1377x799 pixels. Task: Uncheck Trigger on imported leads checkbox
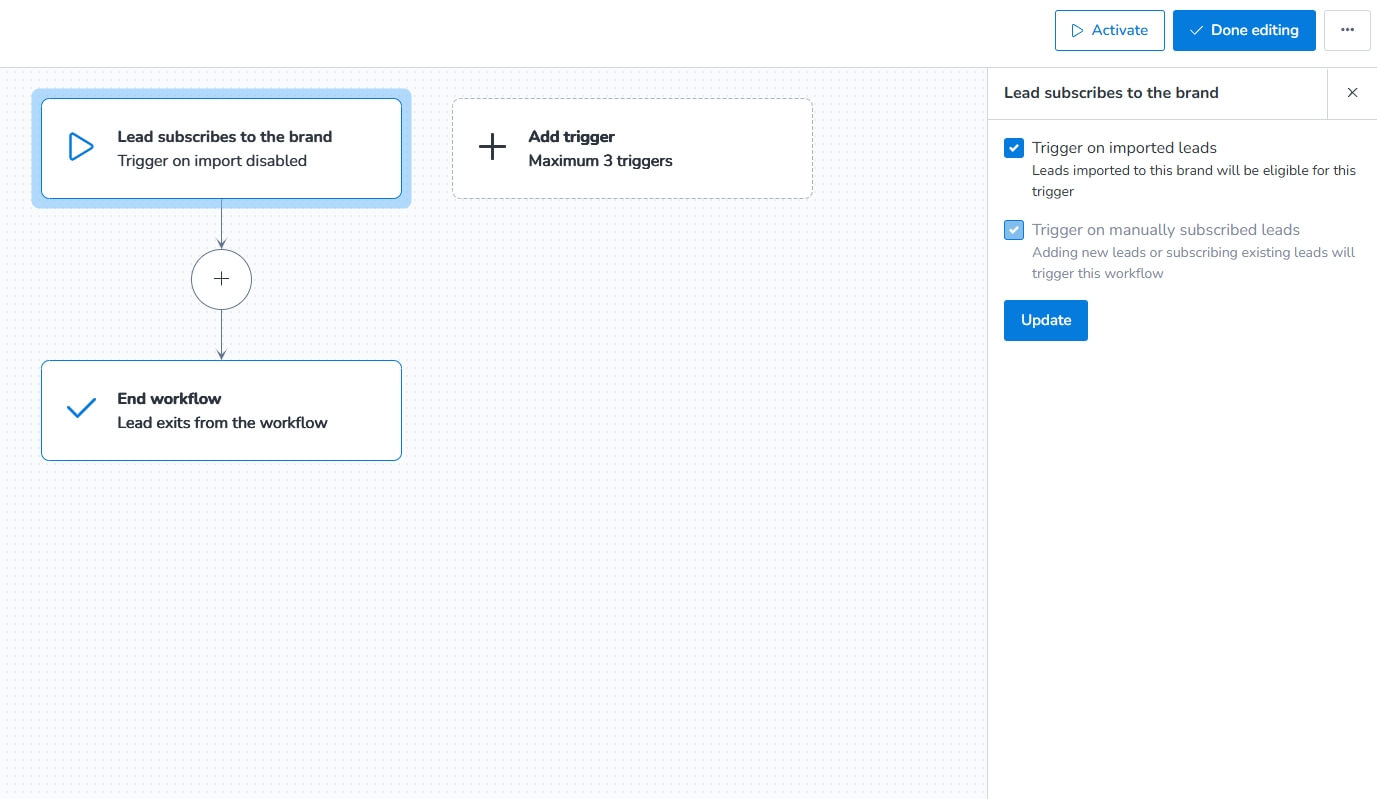coord(1014,148)
